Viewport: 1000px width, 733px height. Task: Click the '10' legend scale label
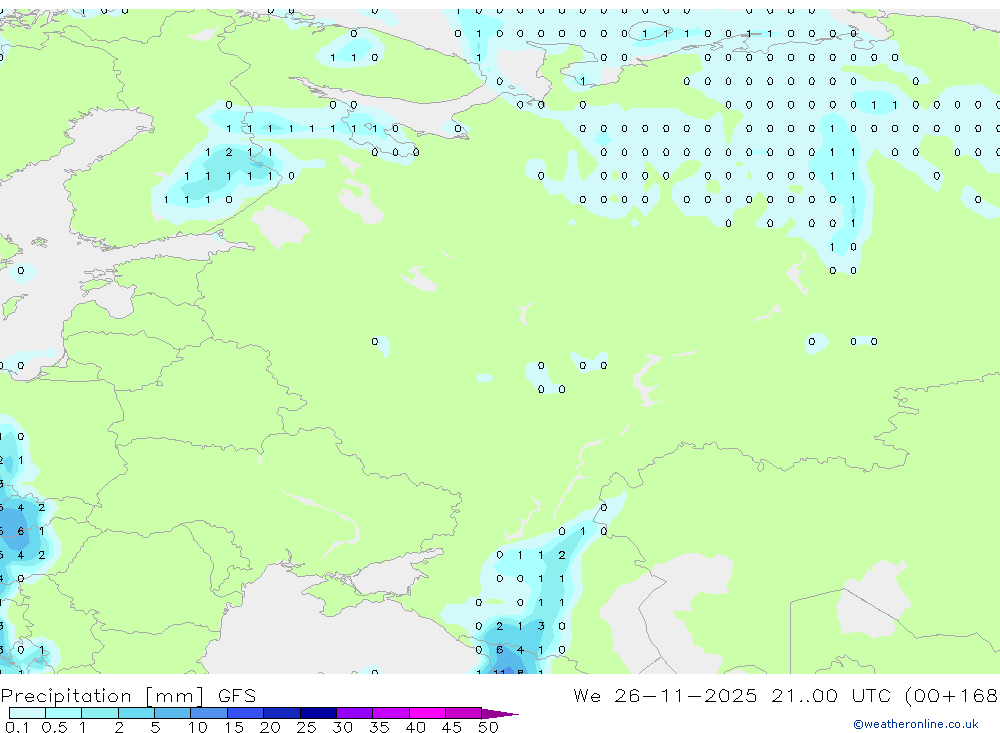point(197,727)
